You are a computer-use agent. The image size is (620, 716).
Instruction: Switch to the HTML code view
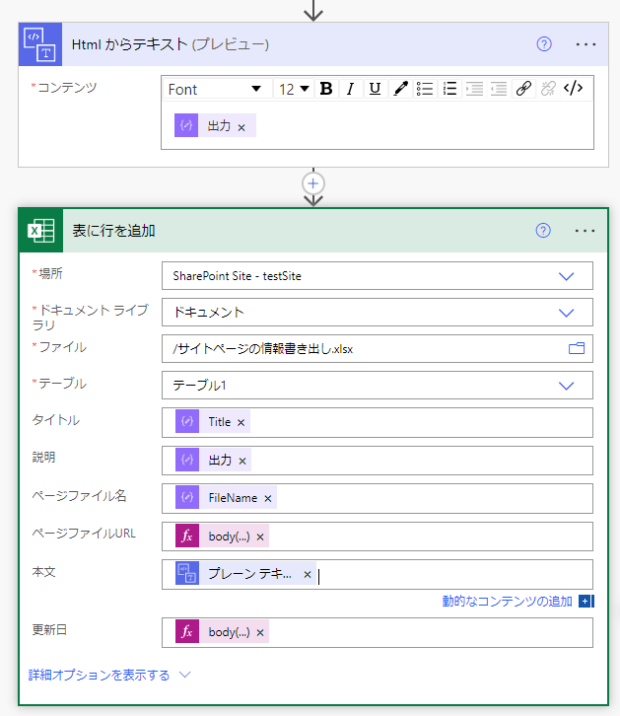pos(573,88)
